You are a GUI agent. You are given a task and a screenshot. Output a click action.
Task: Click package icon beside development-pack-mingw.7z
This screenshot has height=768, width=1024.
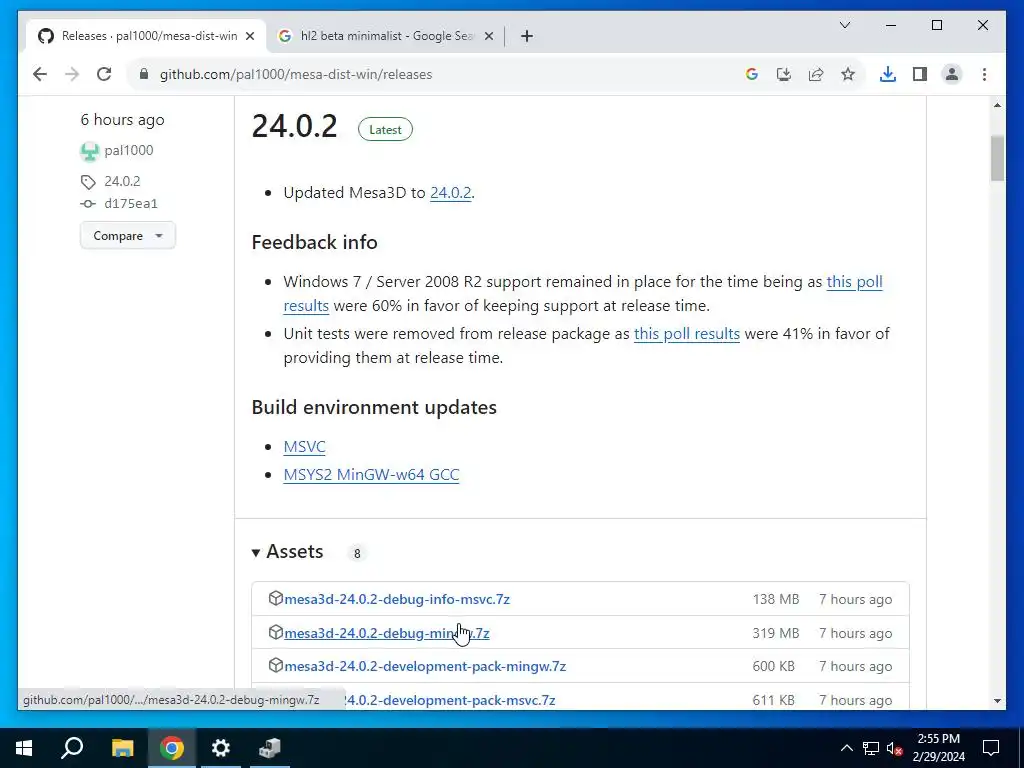[x=276, y=665]
